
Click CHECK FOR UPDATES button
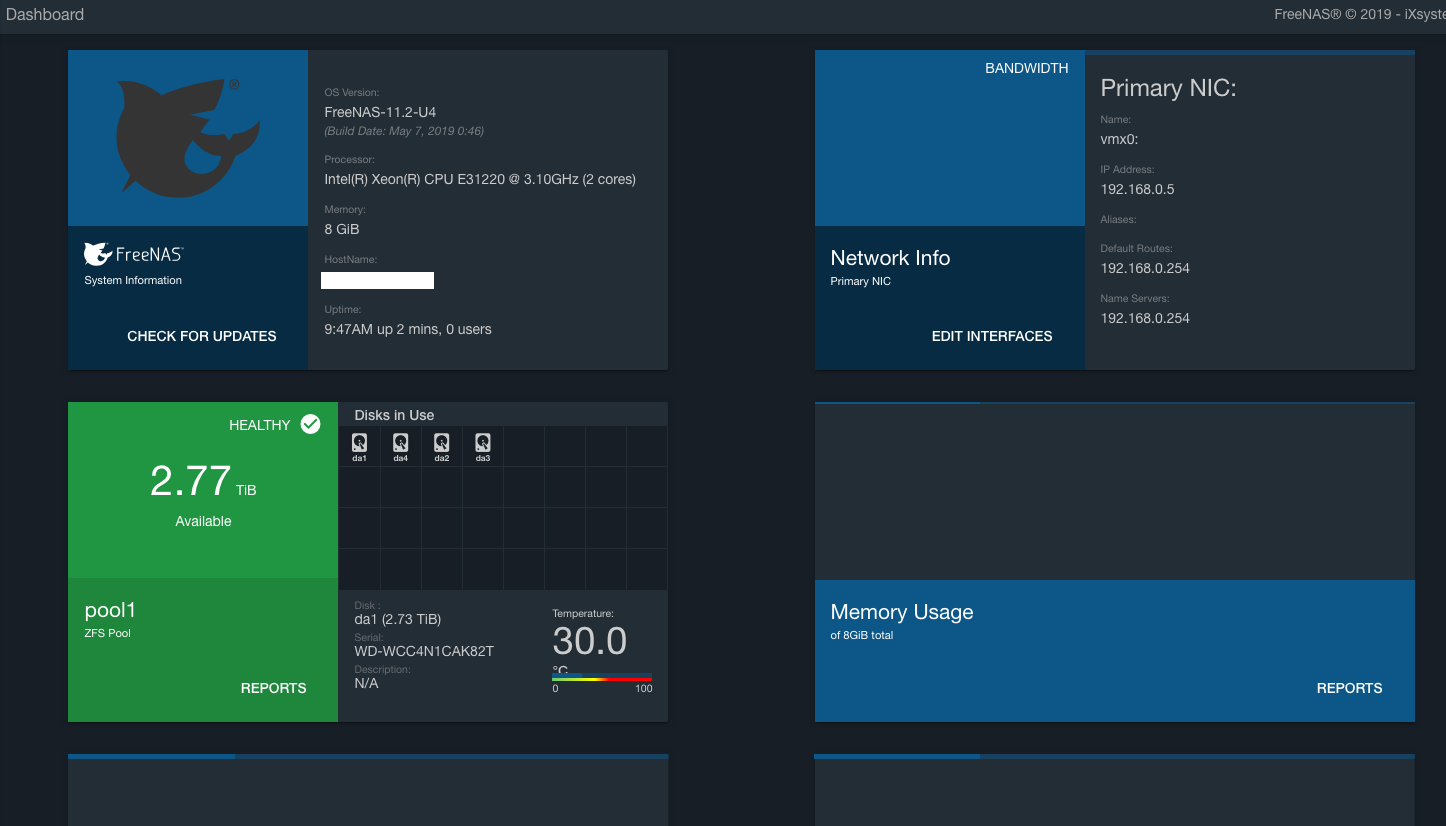tap(202, 336)
